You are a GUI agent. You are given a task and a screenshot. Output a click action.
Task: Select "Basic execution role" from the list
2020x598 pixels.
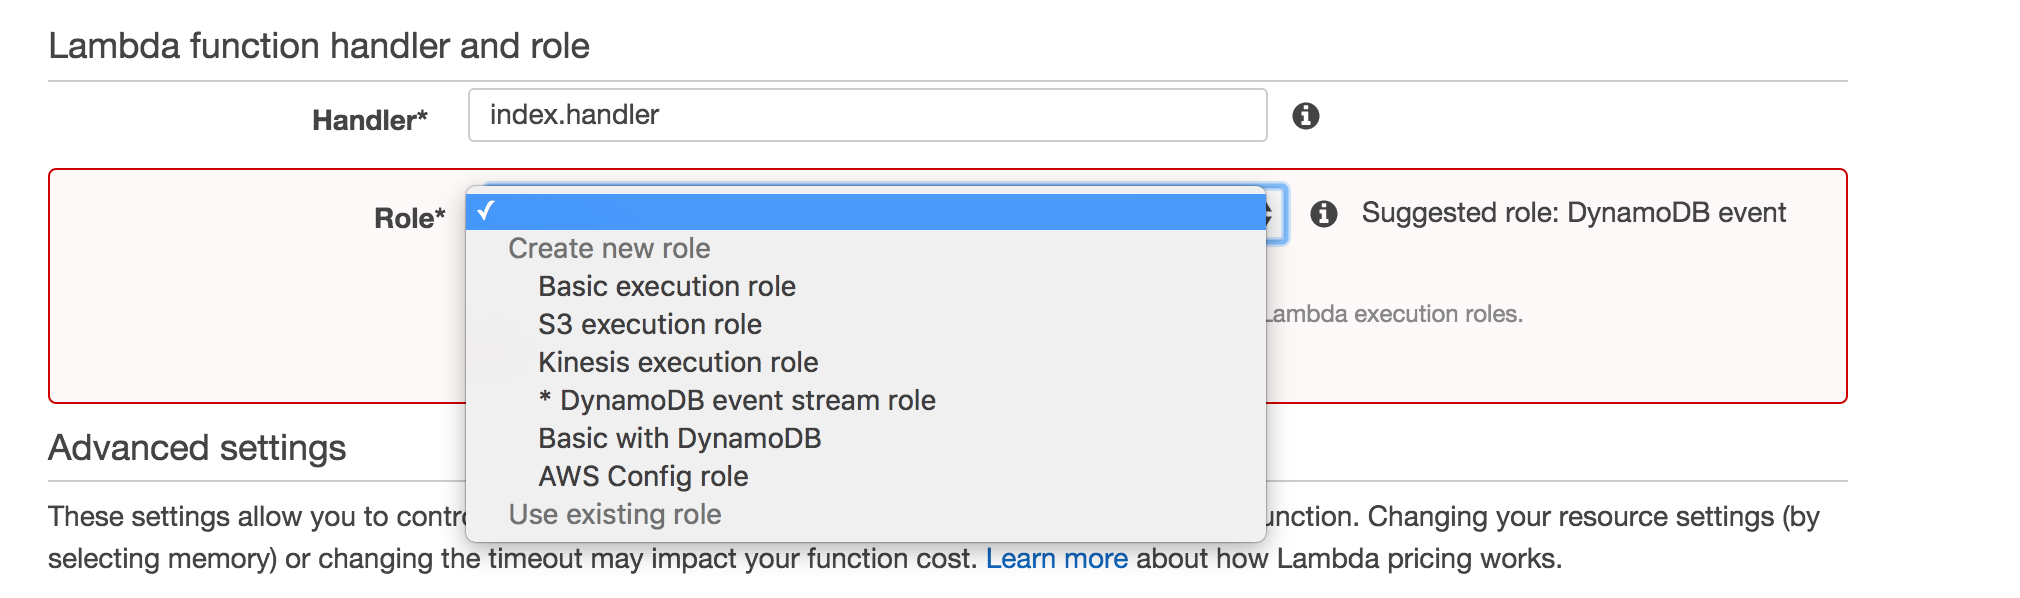point(666,287)
